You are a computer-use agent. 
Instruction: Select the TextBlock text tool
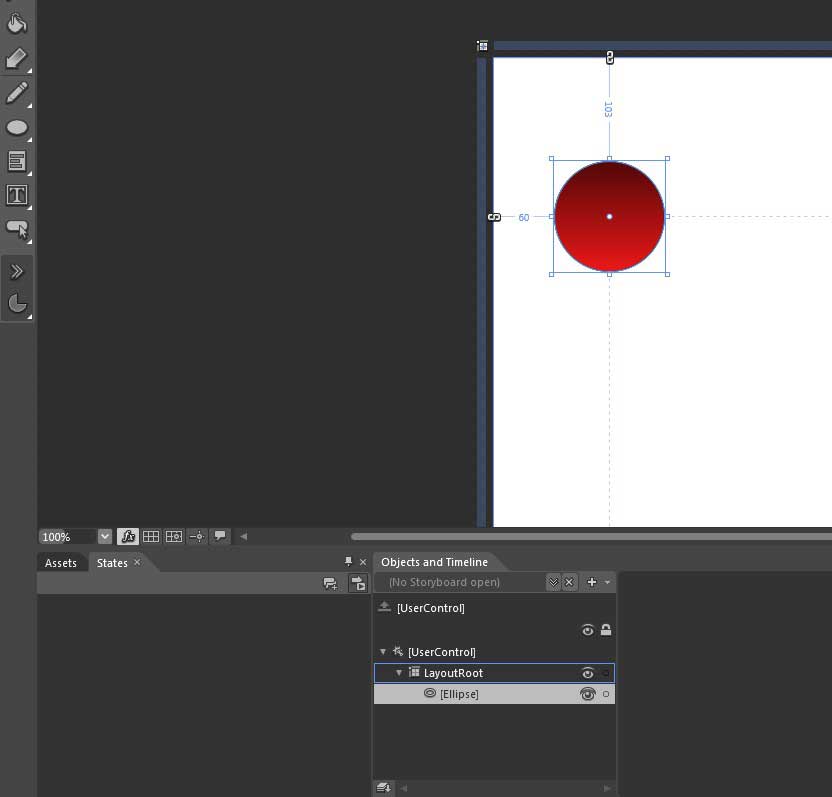(16, 195)
